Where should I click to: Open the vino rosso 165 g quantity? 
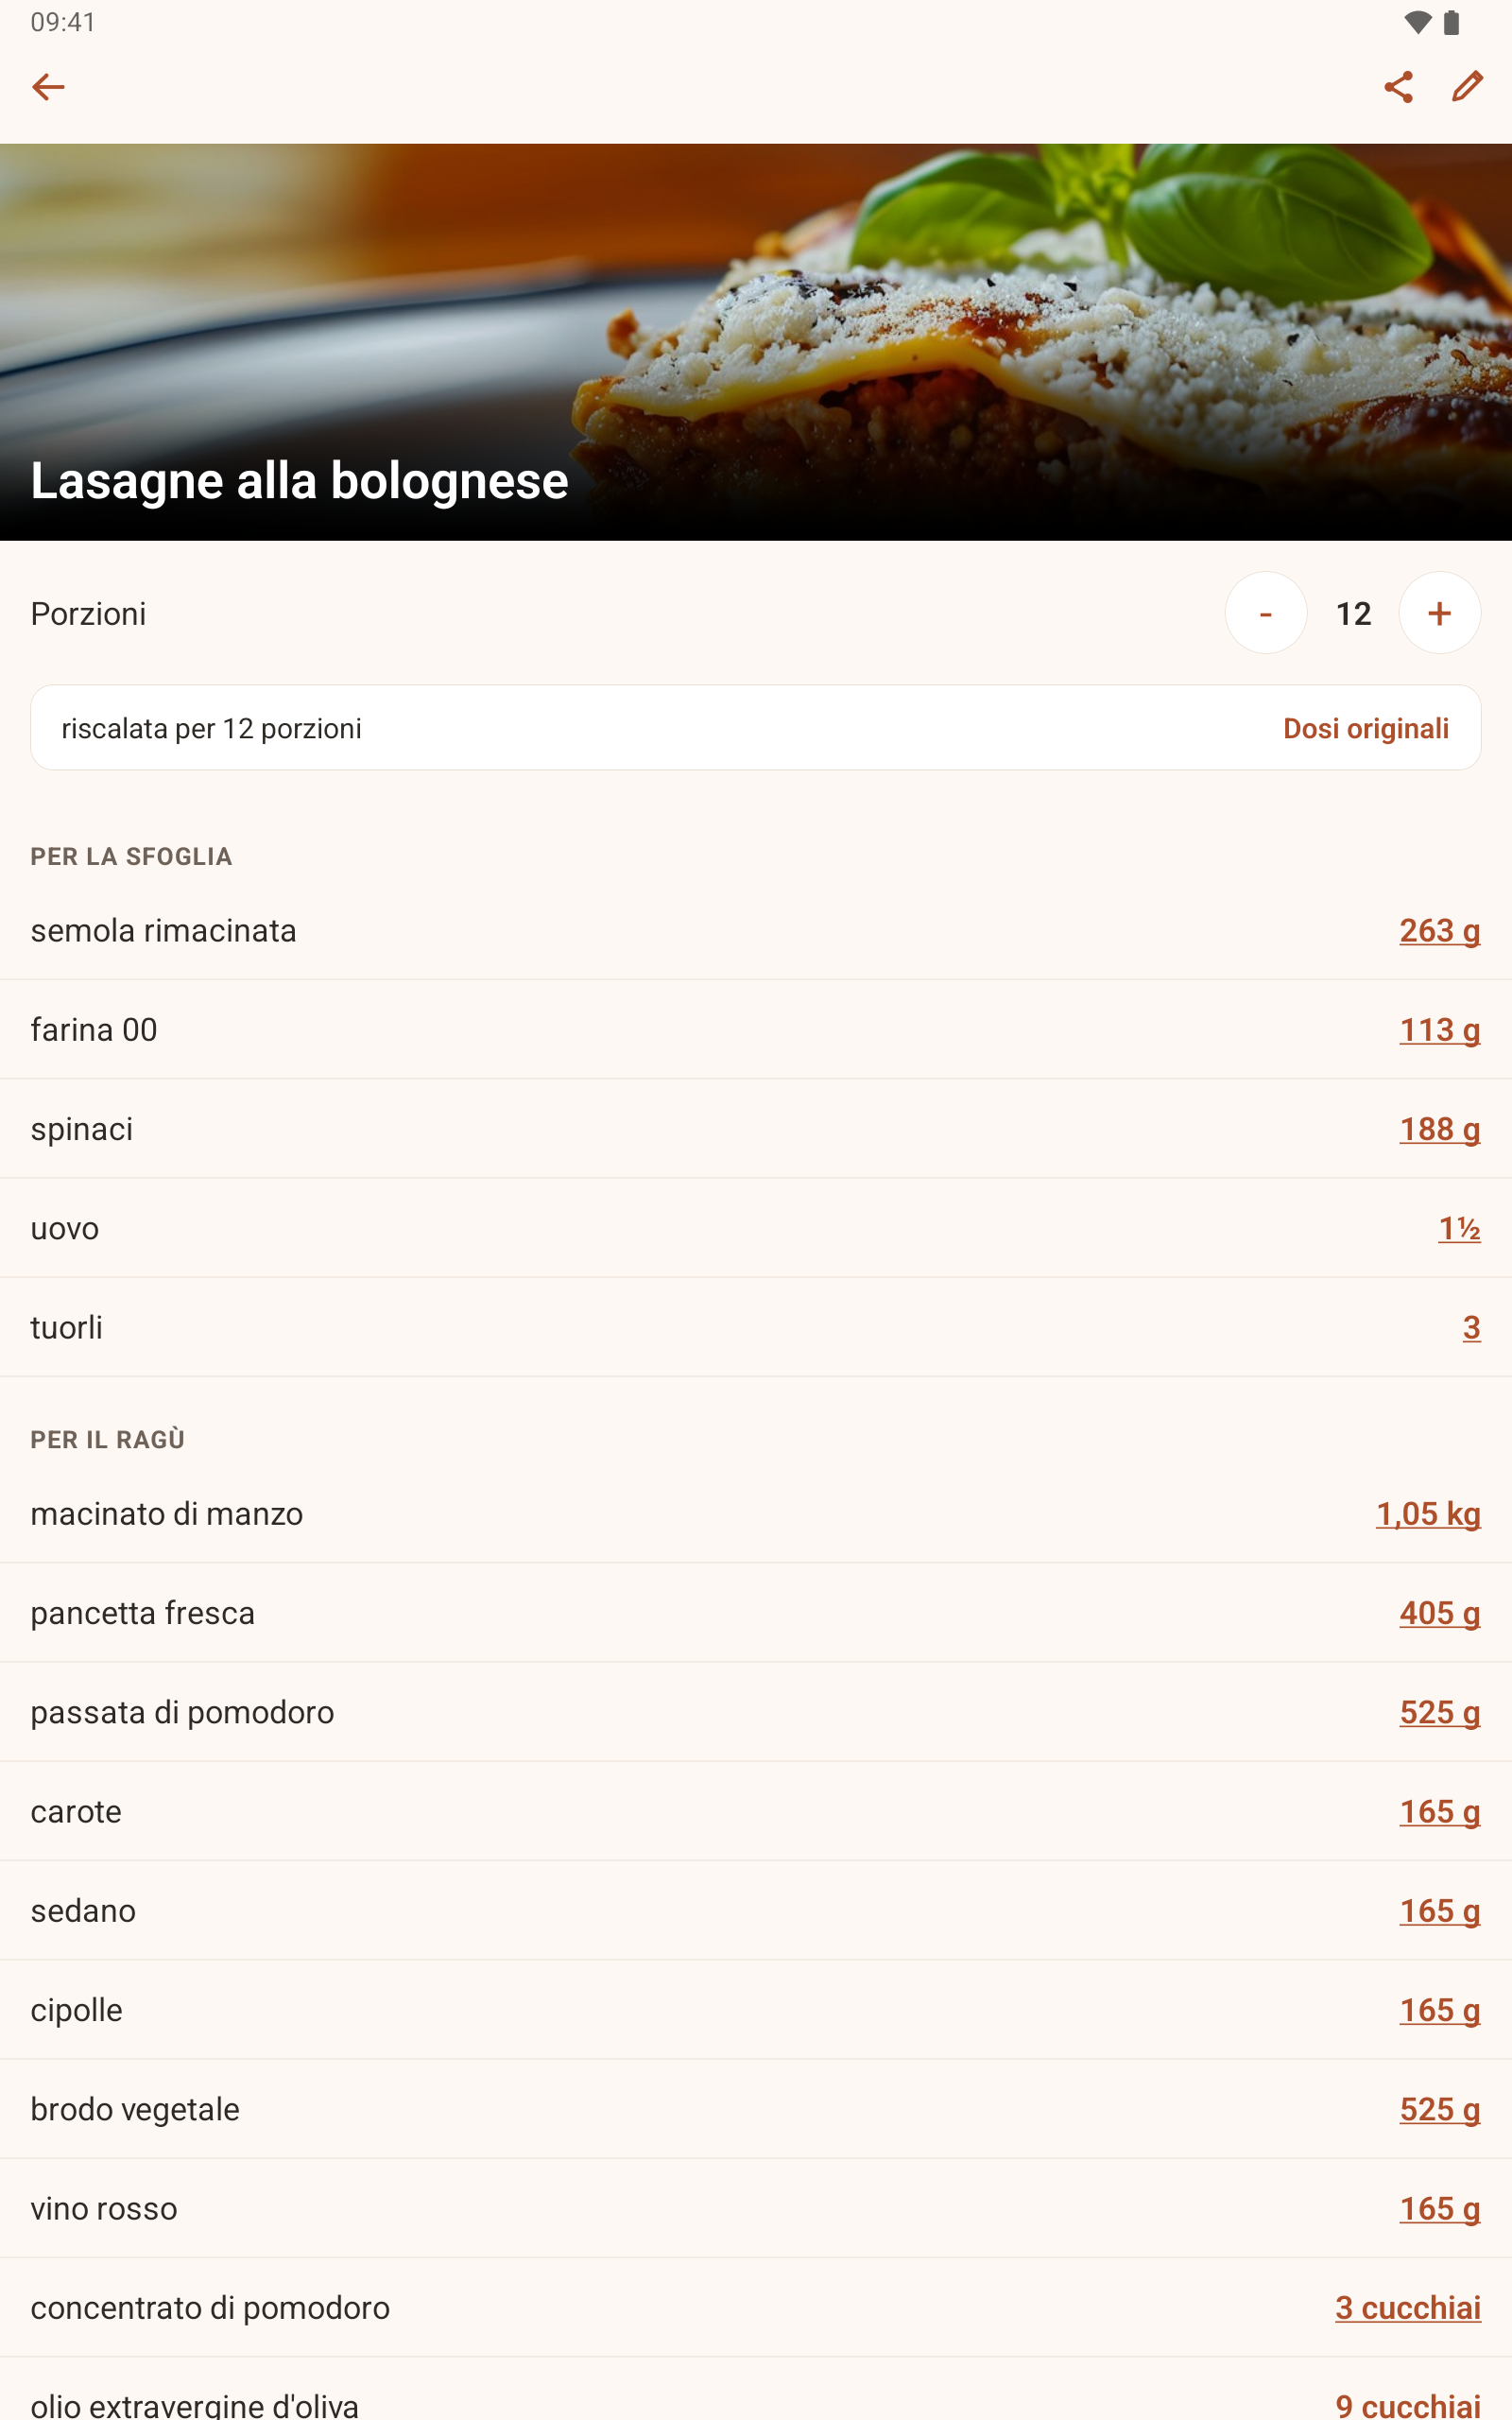click(x=1439, y=2208)
